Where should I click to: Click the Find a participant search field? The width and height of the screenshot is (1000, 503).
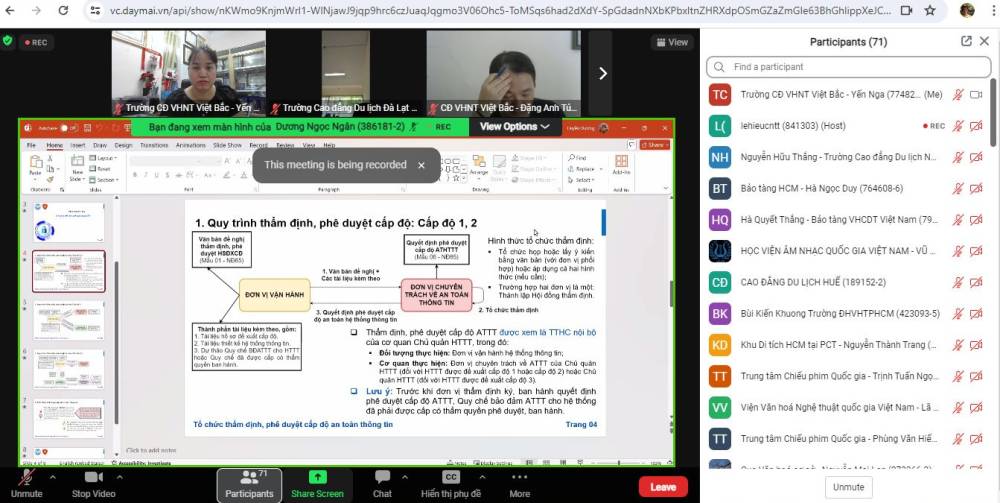tap(848, 67)
